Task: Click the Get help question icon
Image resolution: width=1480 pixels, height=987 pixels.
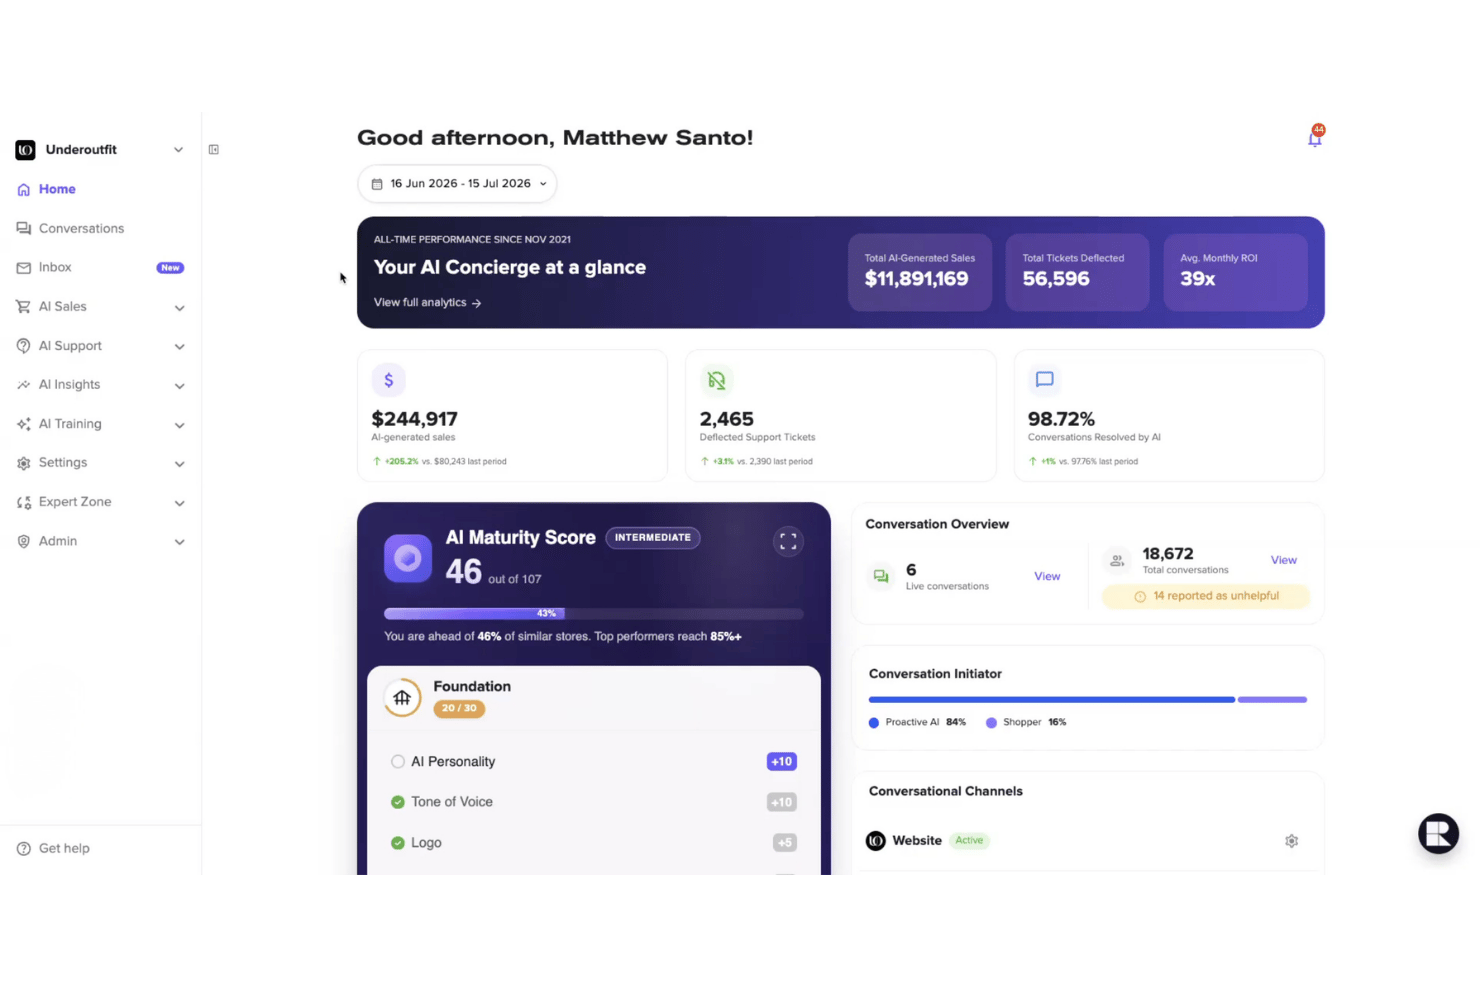Action: [x=24, y=849]
